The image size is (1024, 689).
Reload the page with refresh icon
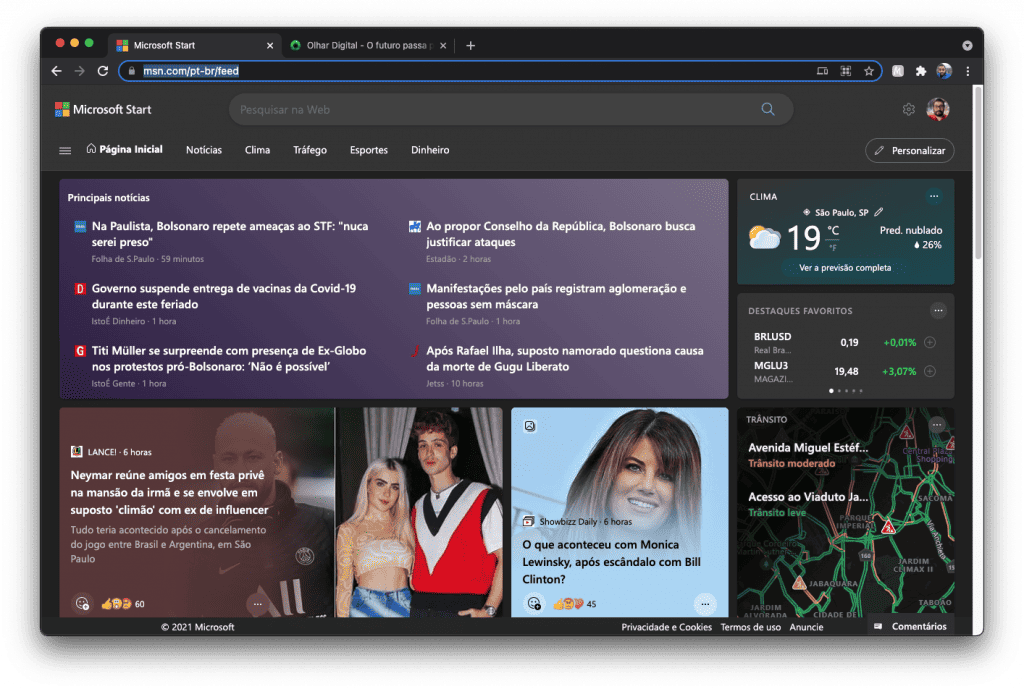point(103,71)
